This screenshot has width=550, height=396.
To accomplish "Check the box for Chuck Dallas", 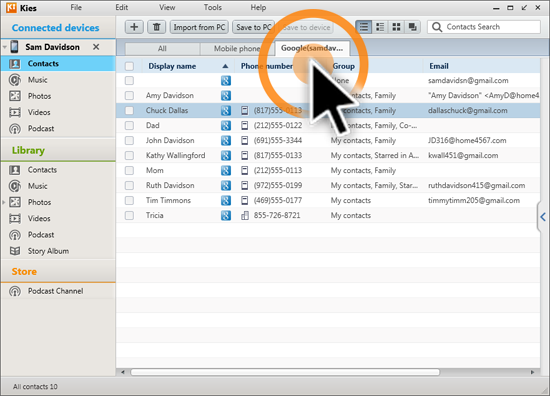I will (x=129, y=110).
